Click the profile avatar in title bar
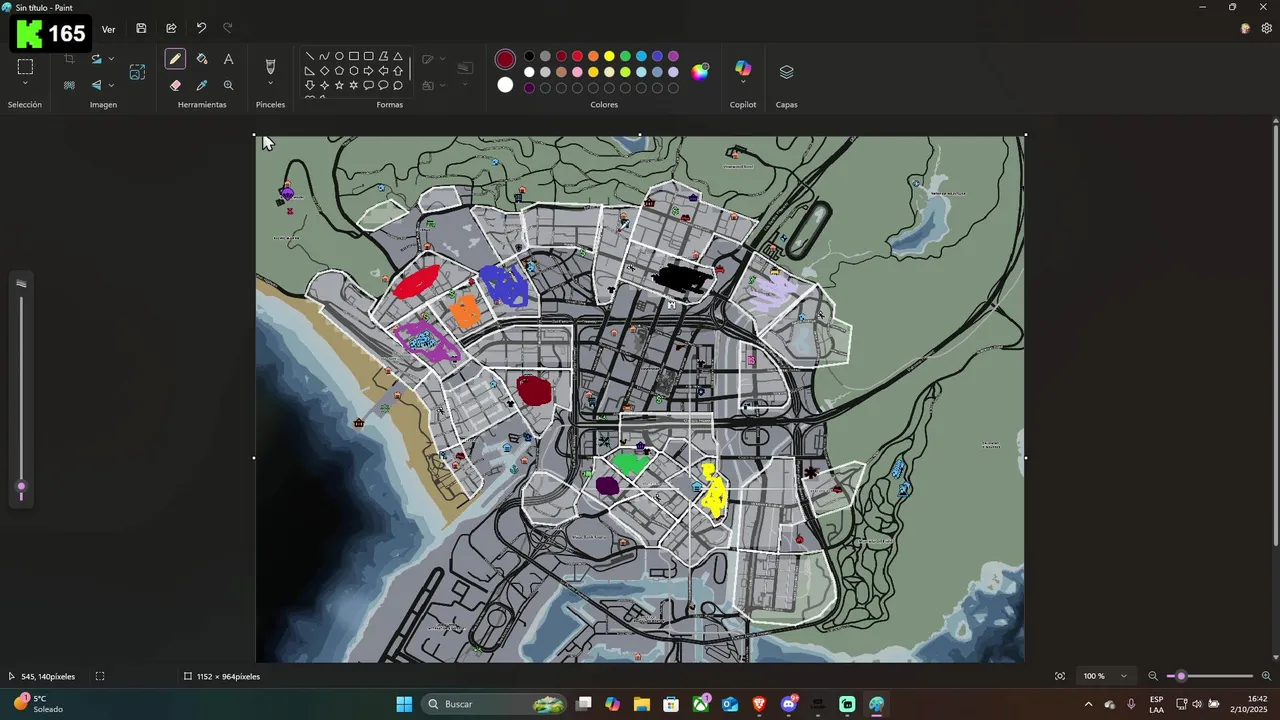1280x720 pixels. [1245, 28]
